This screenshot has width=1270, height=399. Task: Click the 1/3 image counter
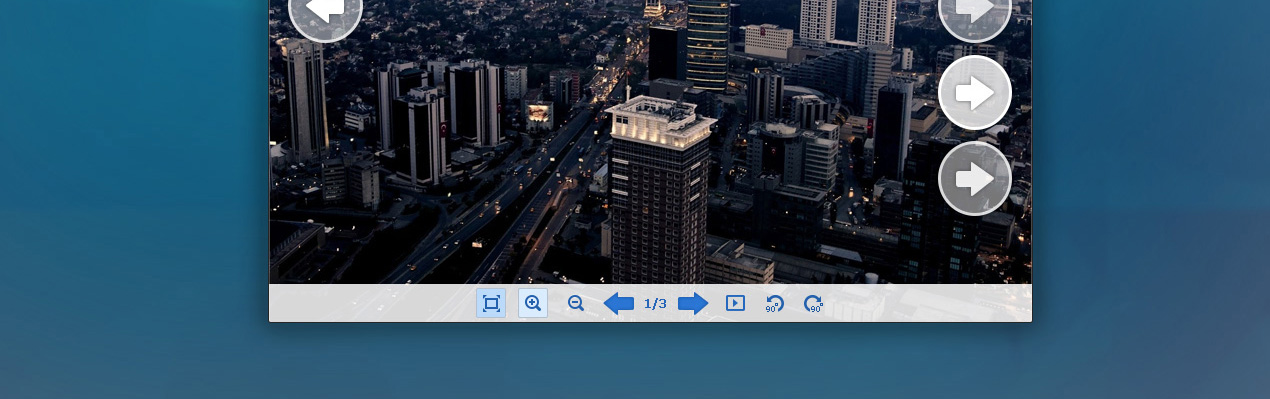pos(655,304)
